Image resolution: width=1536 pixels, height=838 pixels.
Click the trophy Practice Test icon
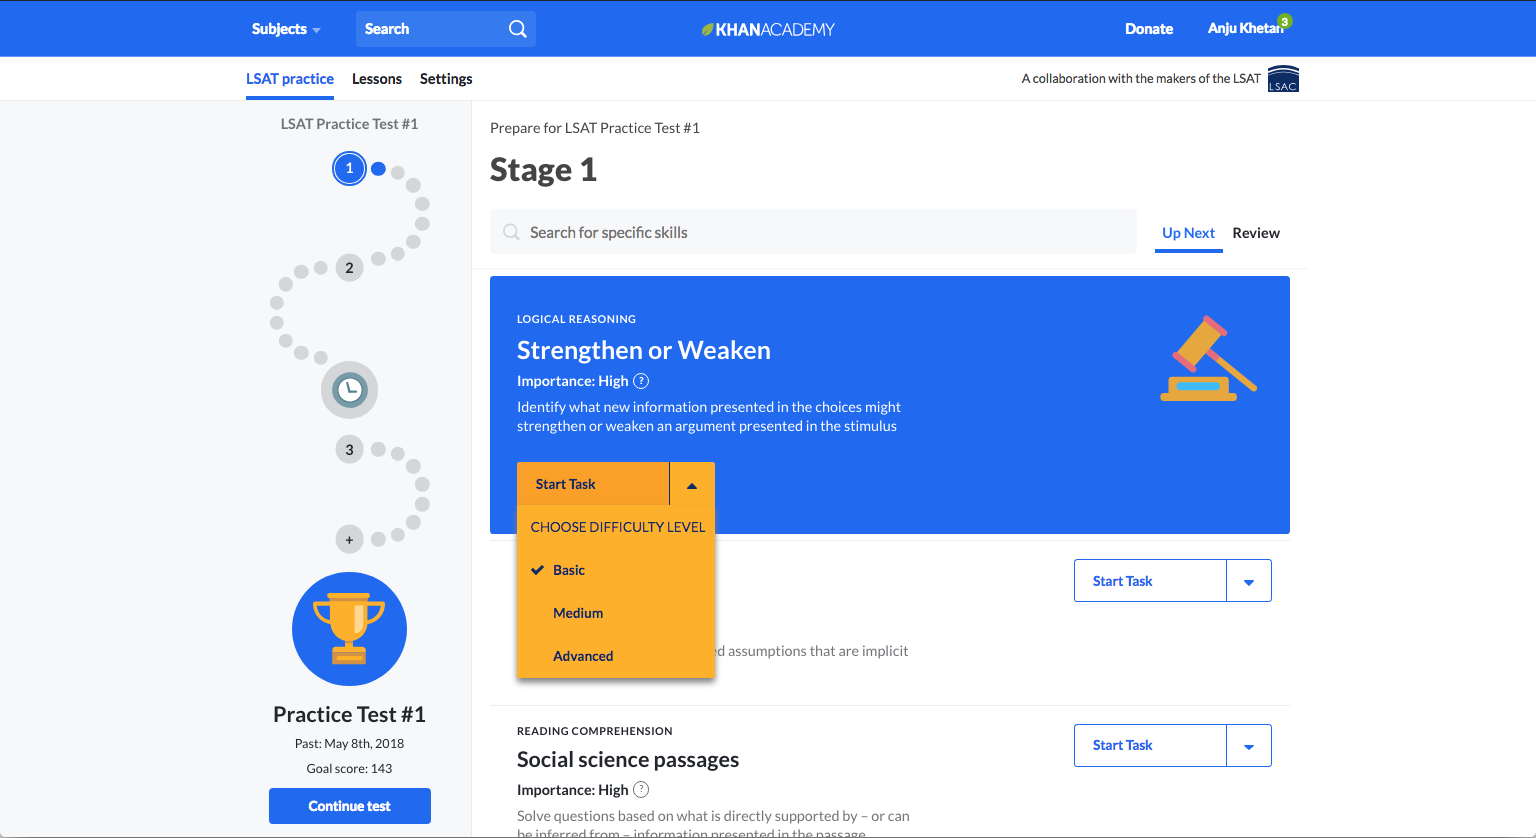tap(349, 629)
